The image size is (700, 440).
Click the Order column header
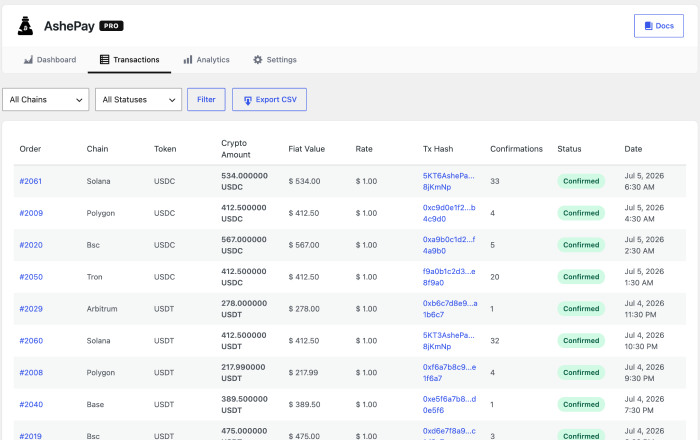[30, 149]
